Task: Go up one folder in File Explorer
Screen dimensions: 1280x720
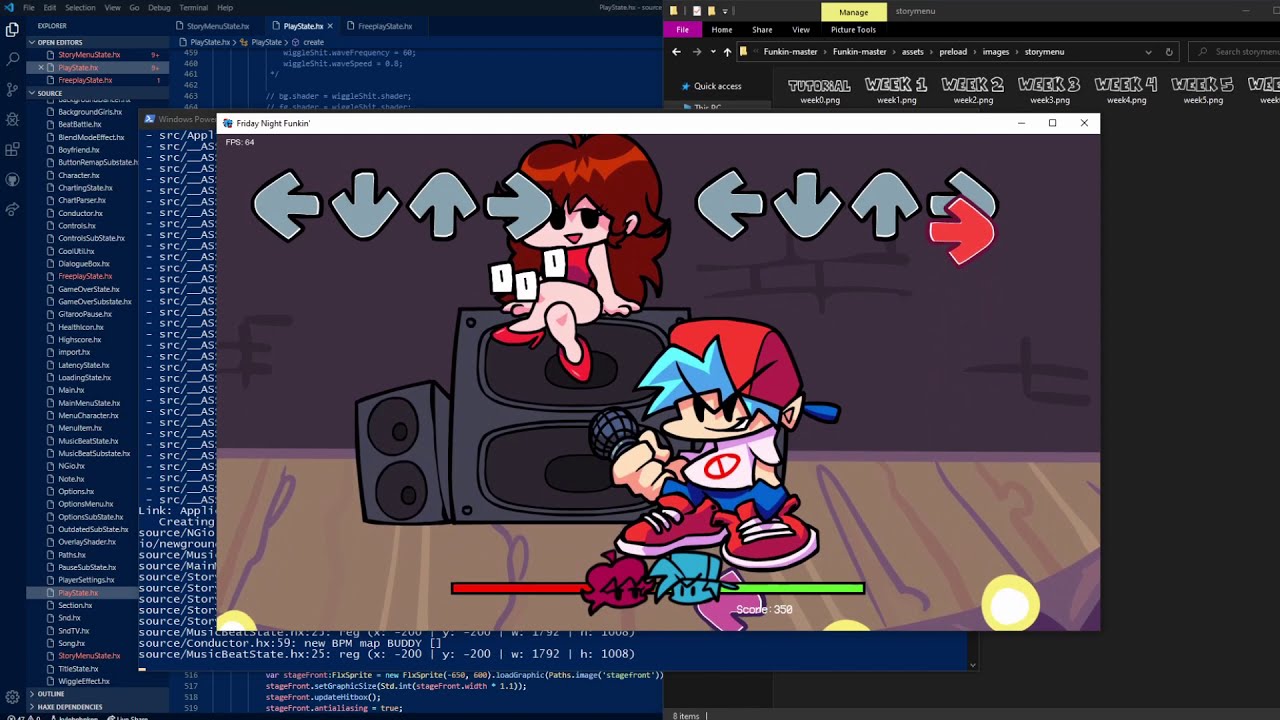Action: tap(727, 52)
